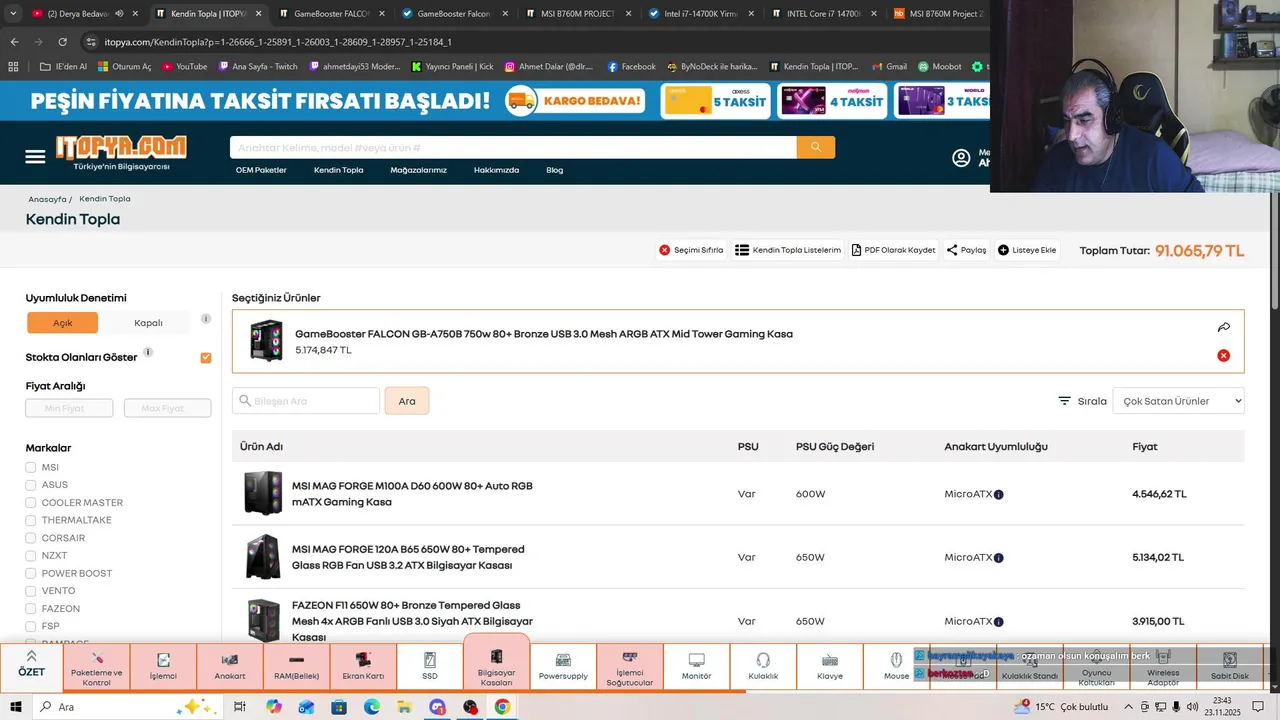Select the Ekran Kartı category
Screen dimensions: 1280x720
363,668
